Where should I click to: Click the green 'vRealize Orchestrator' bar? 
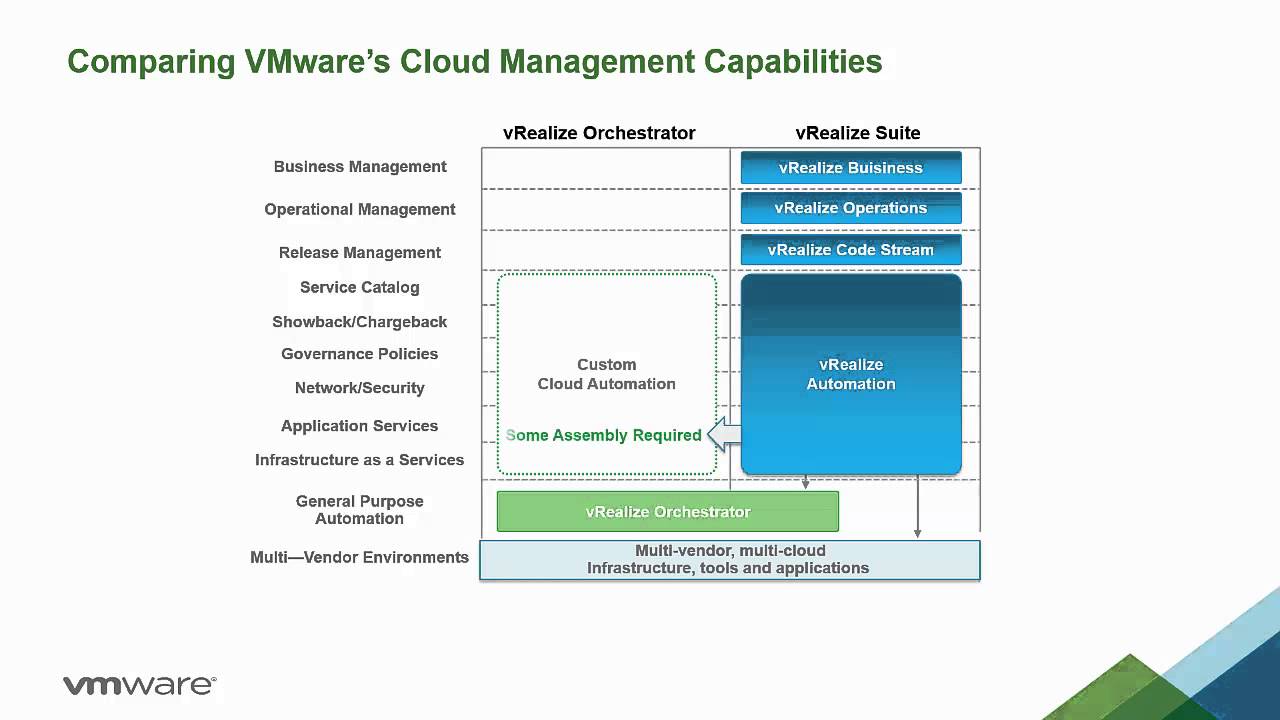coord(668,512)
